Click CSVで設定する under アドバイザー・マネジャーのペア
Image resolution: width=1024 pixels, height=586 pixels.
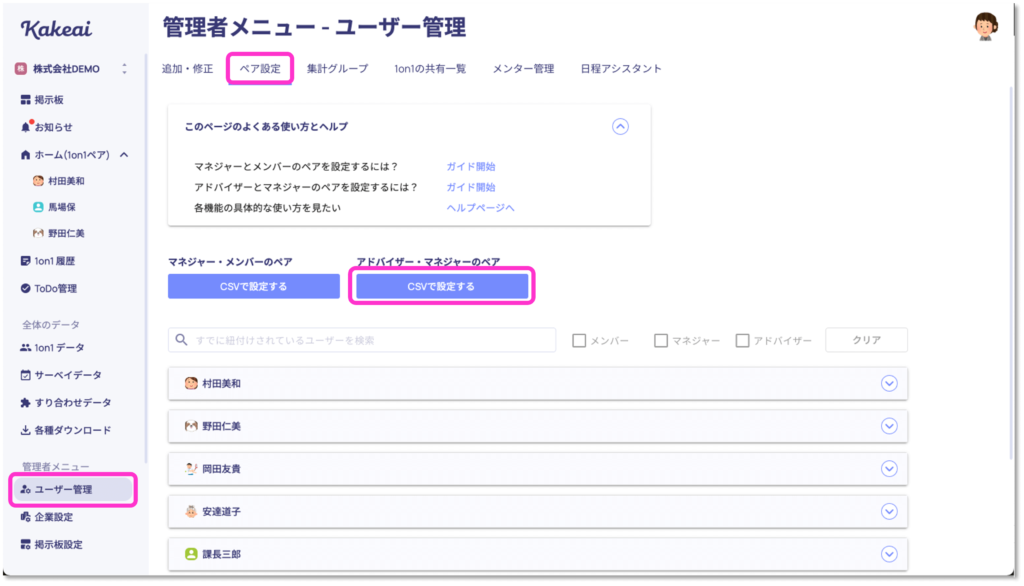(x=442, y=286)
